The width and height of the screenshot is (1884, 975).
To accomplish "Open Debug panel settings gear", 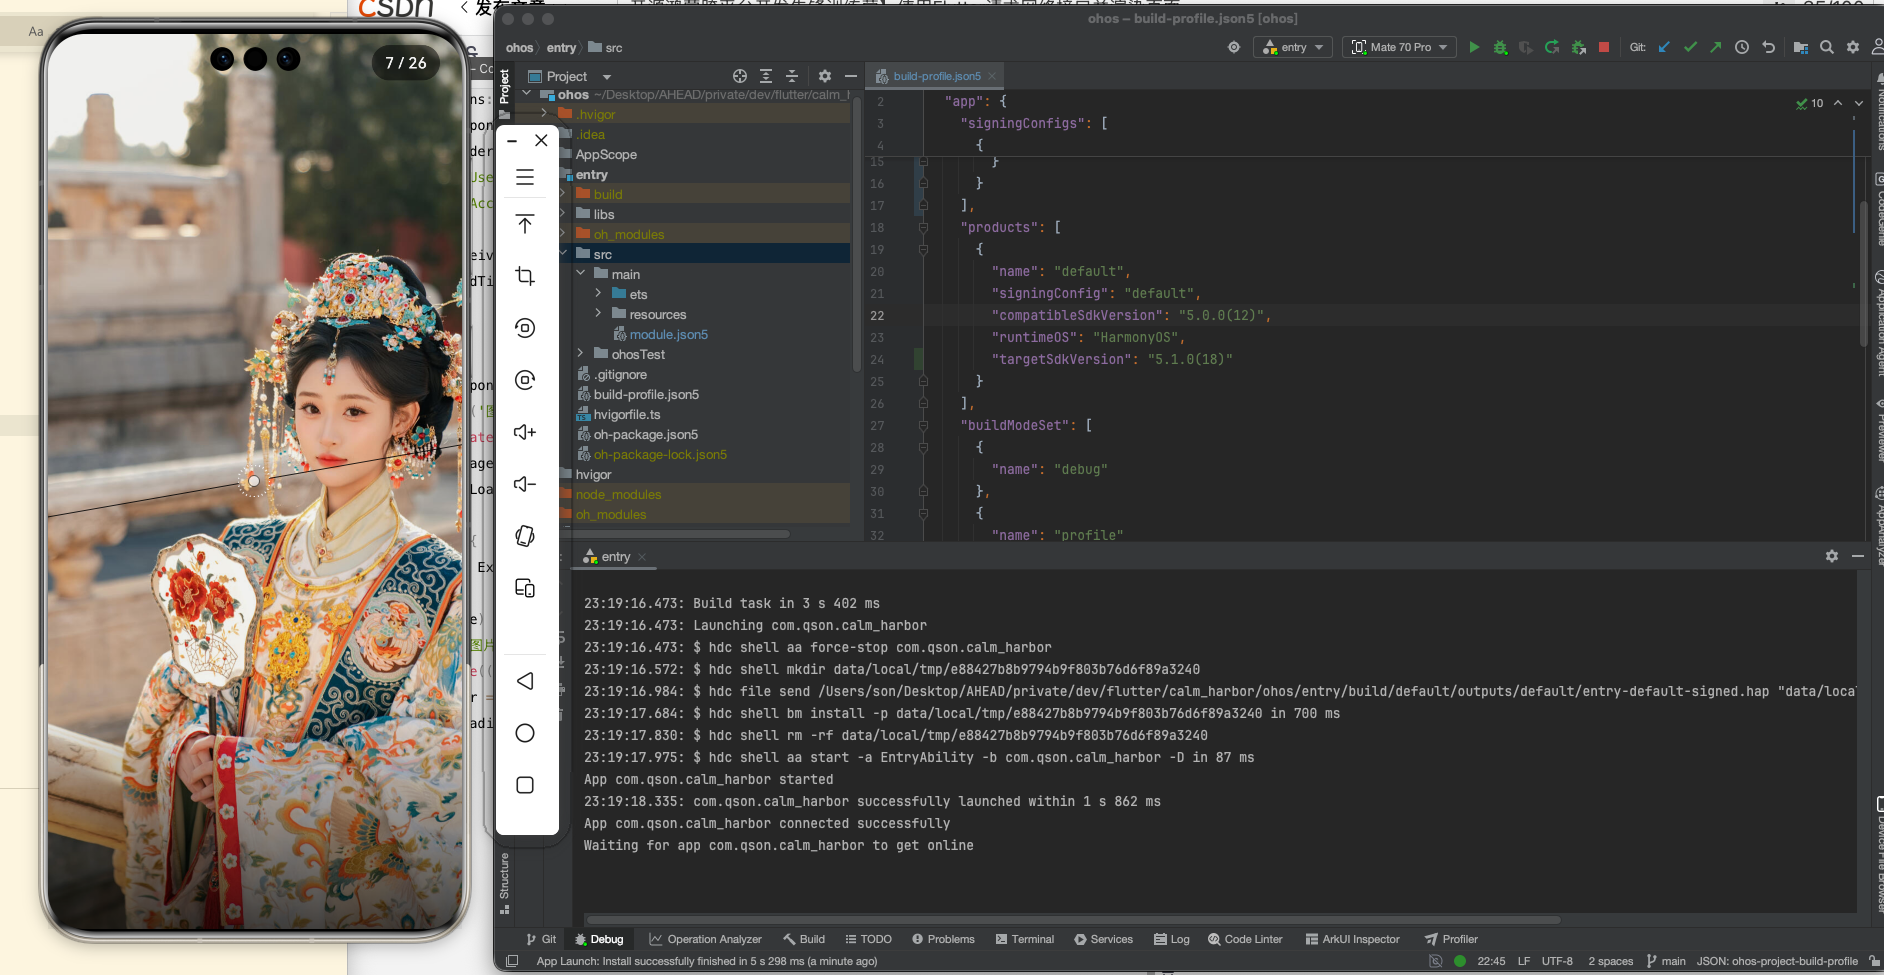I will click(x=1832, y=556).
